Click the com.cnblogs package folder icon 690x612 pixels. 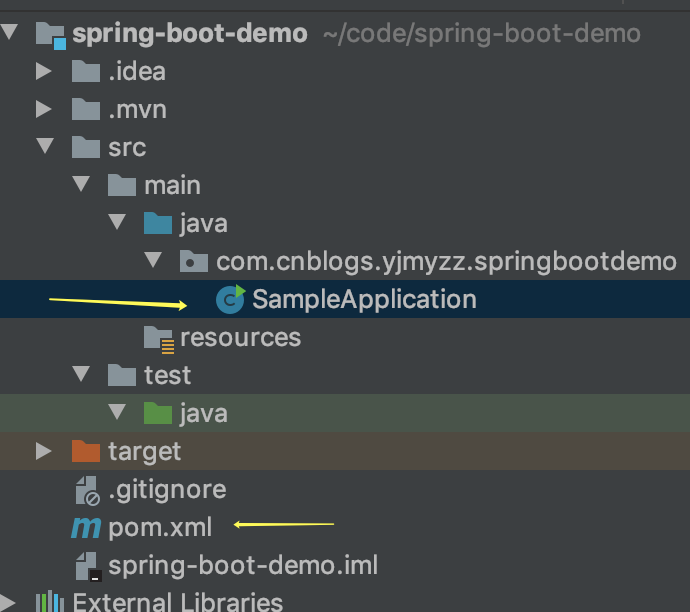click(x=194, y=261)
